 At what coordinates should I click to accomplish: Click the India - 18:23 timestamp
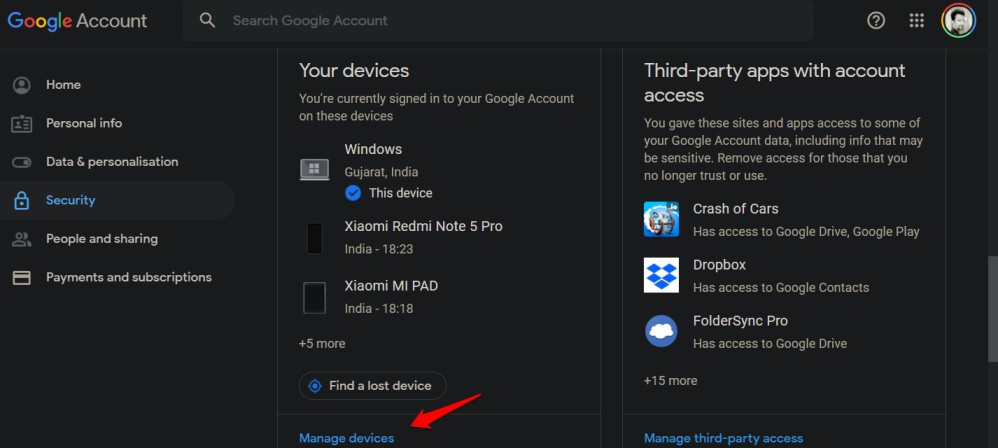pos(379,249)
